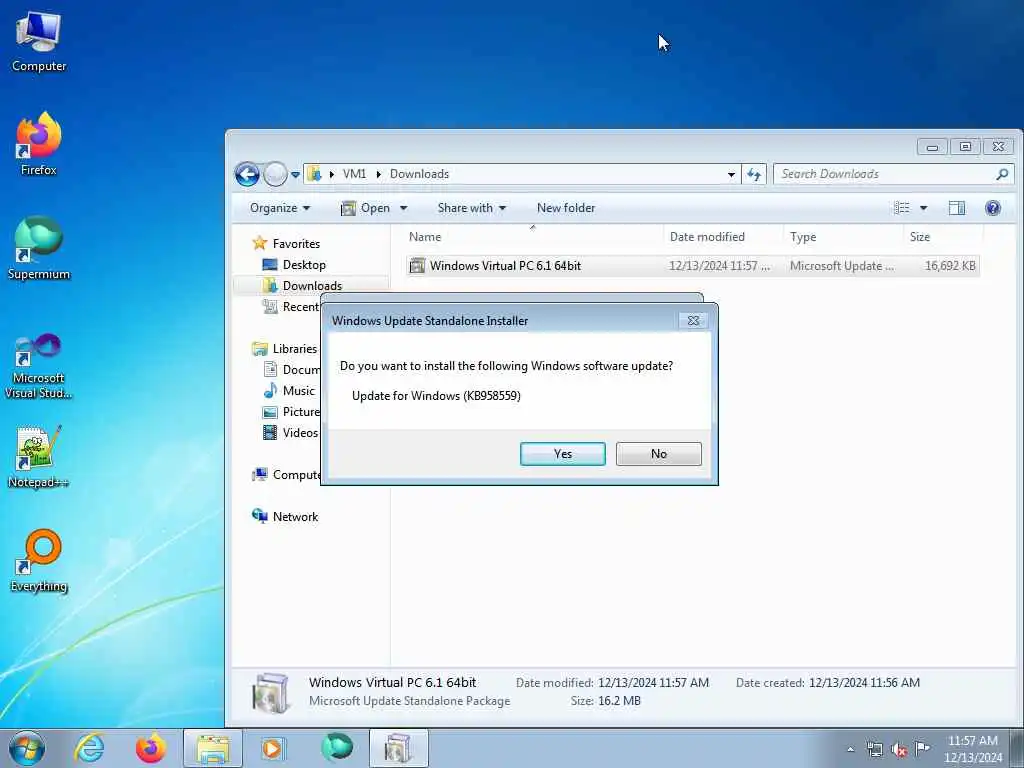1024x768 pixels.
Task: Decline the update install with No
Action: (x=658, y=454)
